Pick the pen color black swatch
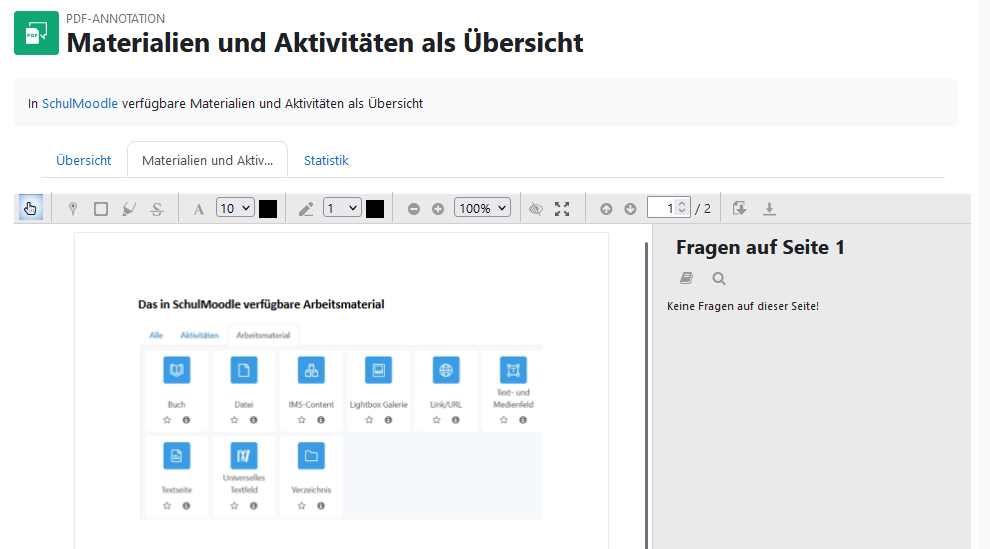Screen dimensions: 990x549 (x=374, y=209)
